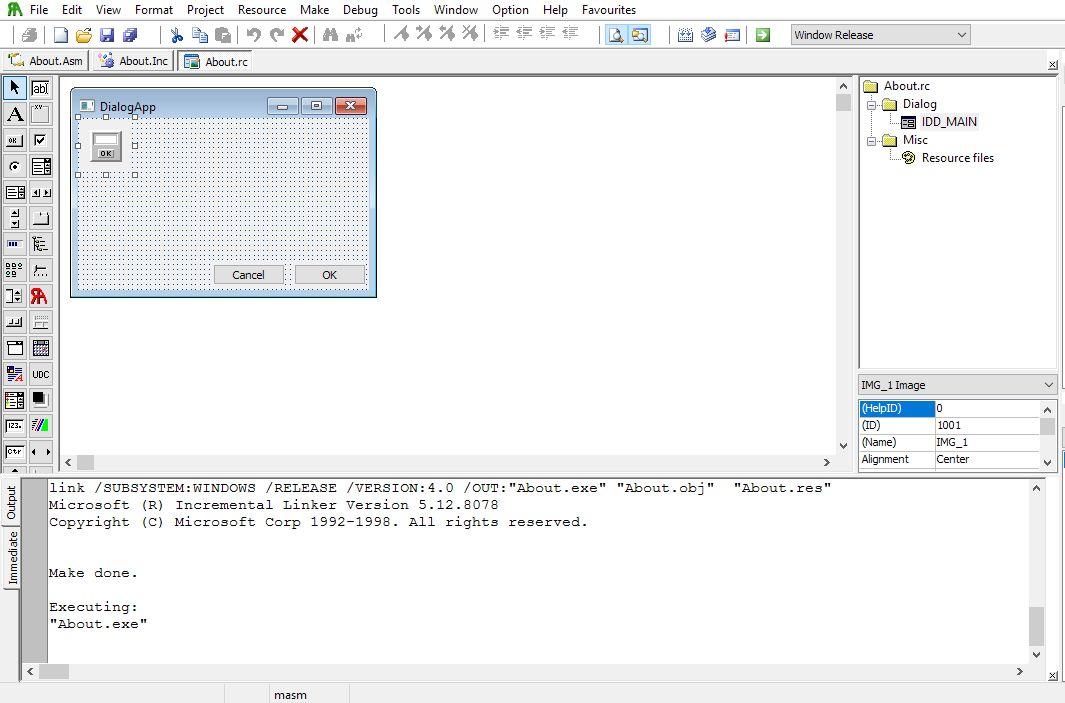Screen dimensions: 1065x703
Task: Open the Window Release build dropdown
Action: [961, 35]
